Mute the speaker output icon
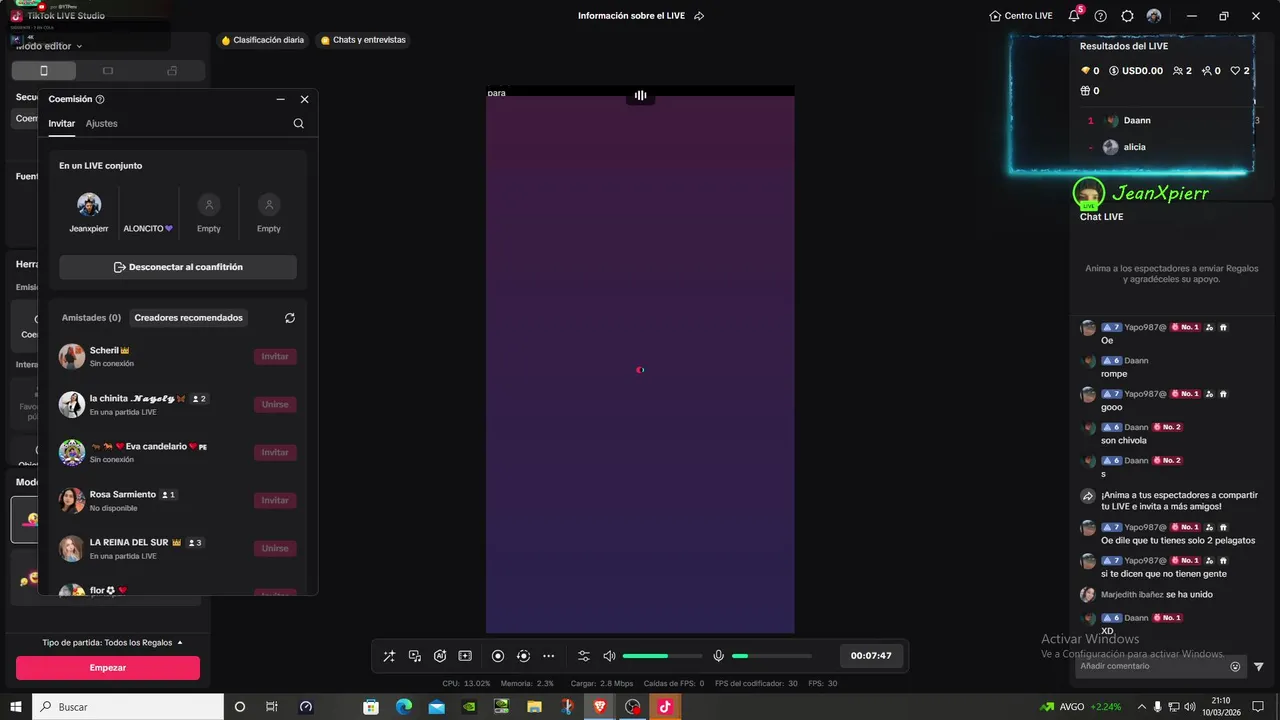1280x720 pixels. (609, 656)
